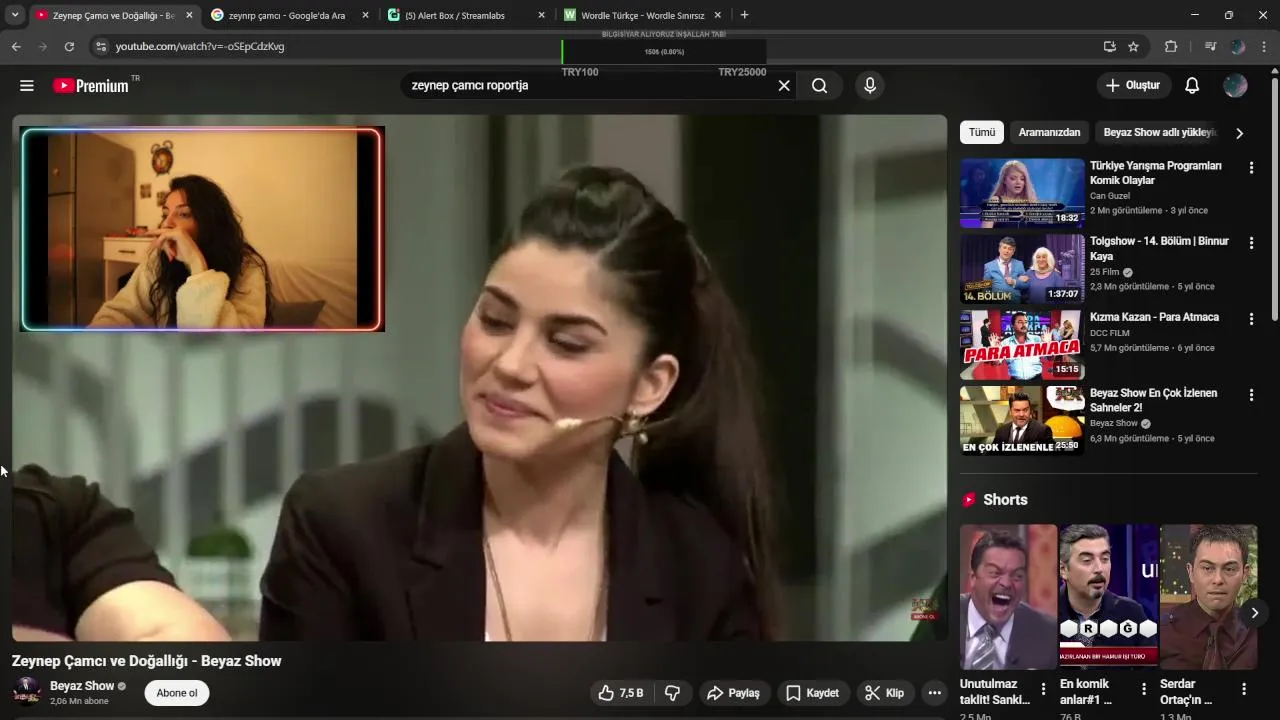The image size is (1280, 720).
Task: Open options for Serdar Ortaç short
Action: pos(1244,689)
